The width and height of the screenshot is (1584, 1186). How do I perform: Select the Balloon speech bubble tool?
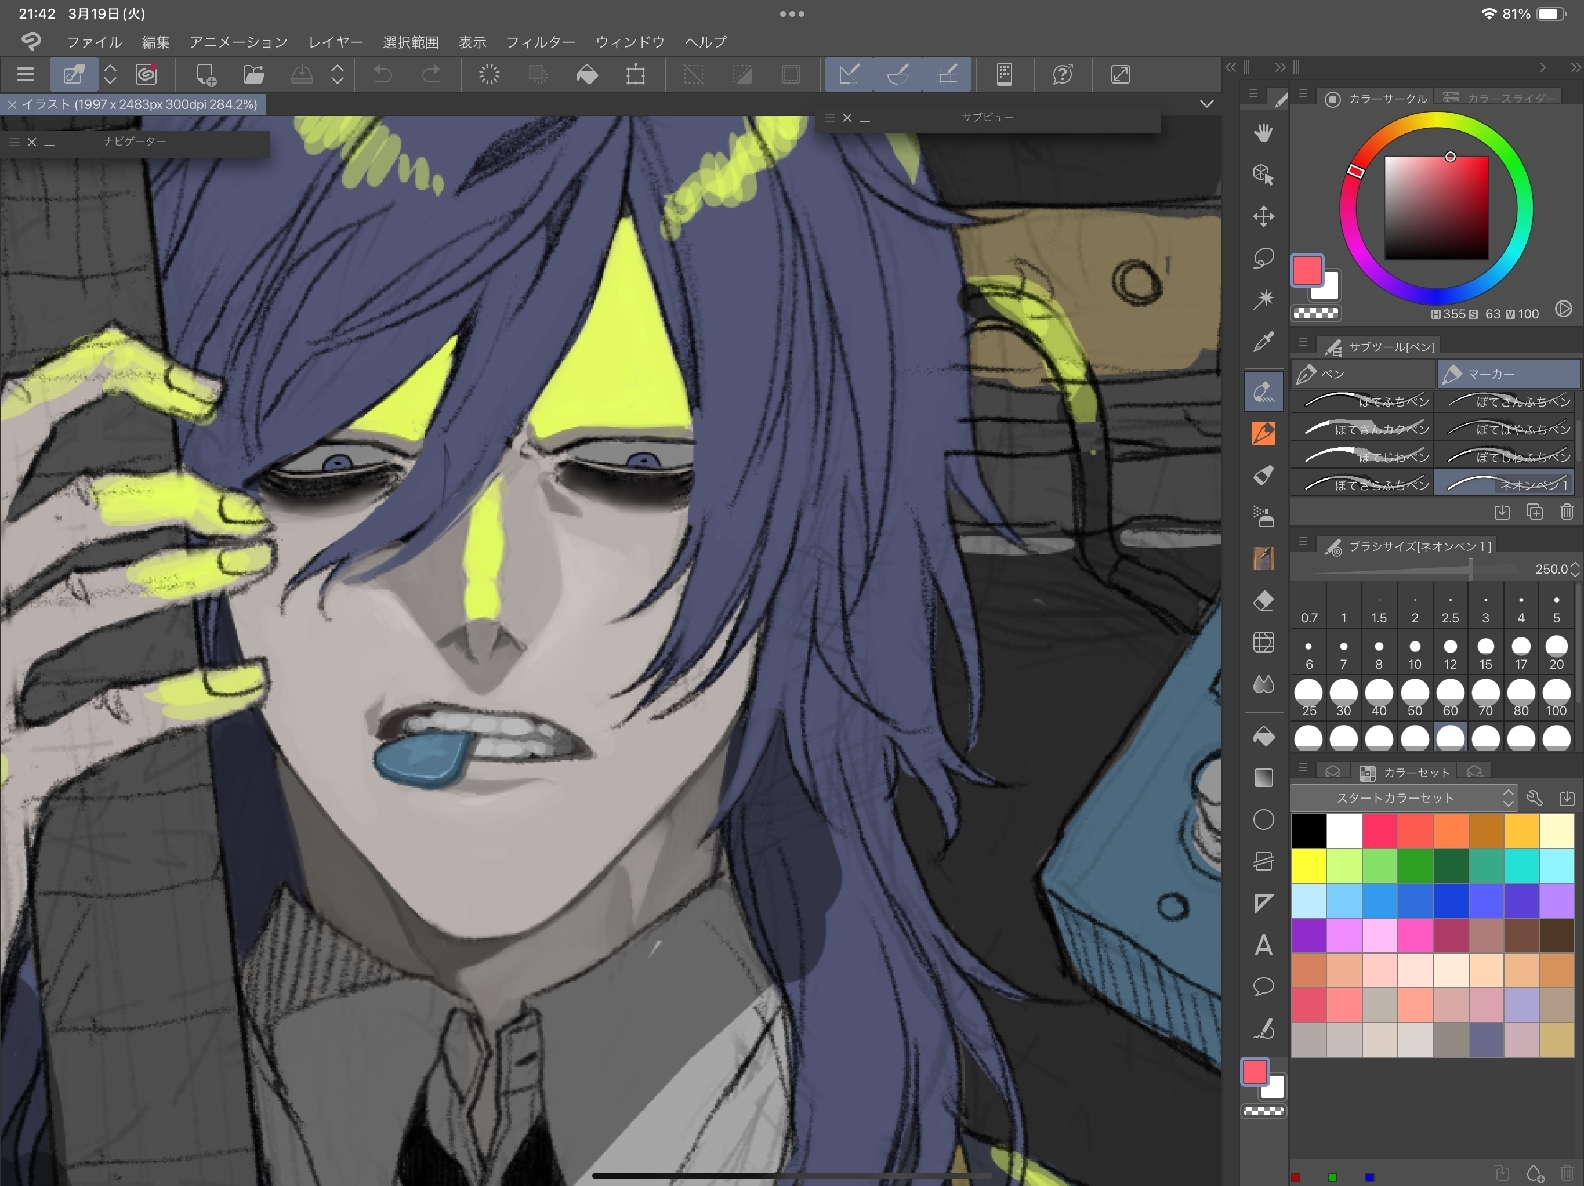tap(1263, 987)
